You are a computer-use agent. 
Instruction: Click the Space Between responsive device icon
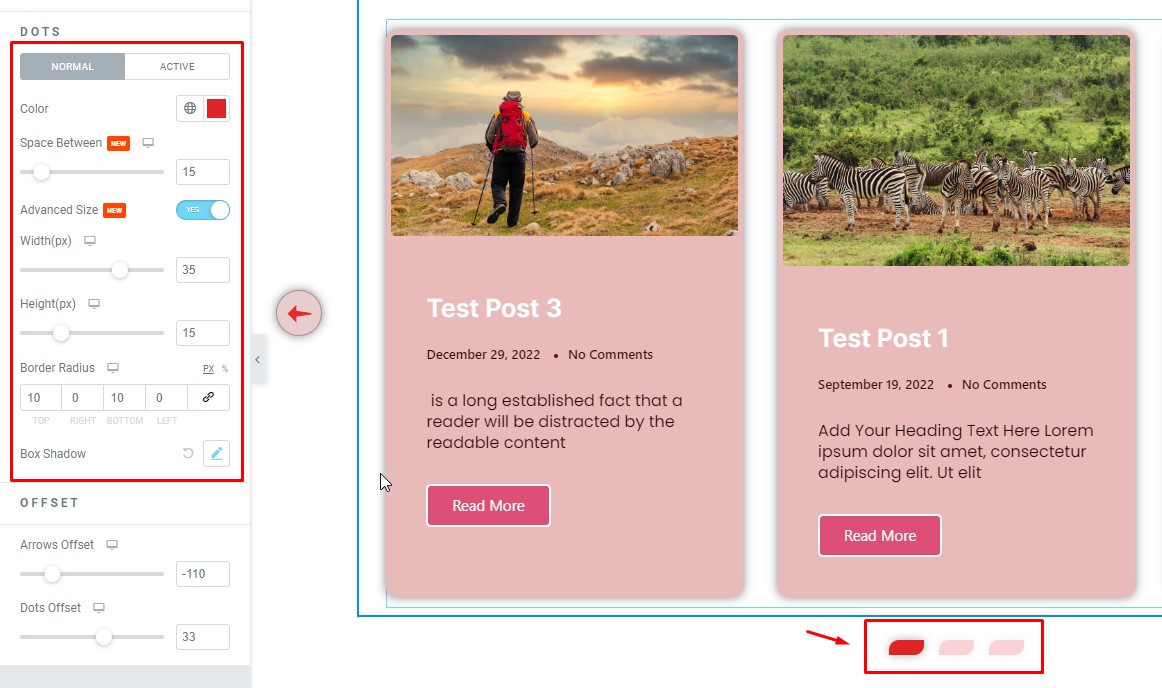148,142
